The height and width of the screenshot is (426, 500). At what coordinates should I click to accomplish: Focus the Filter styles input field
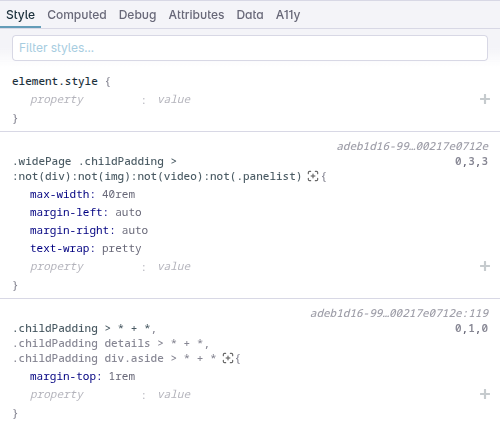click(250, 48)
